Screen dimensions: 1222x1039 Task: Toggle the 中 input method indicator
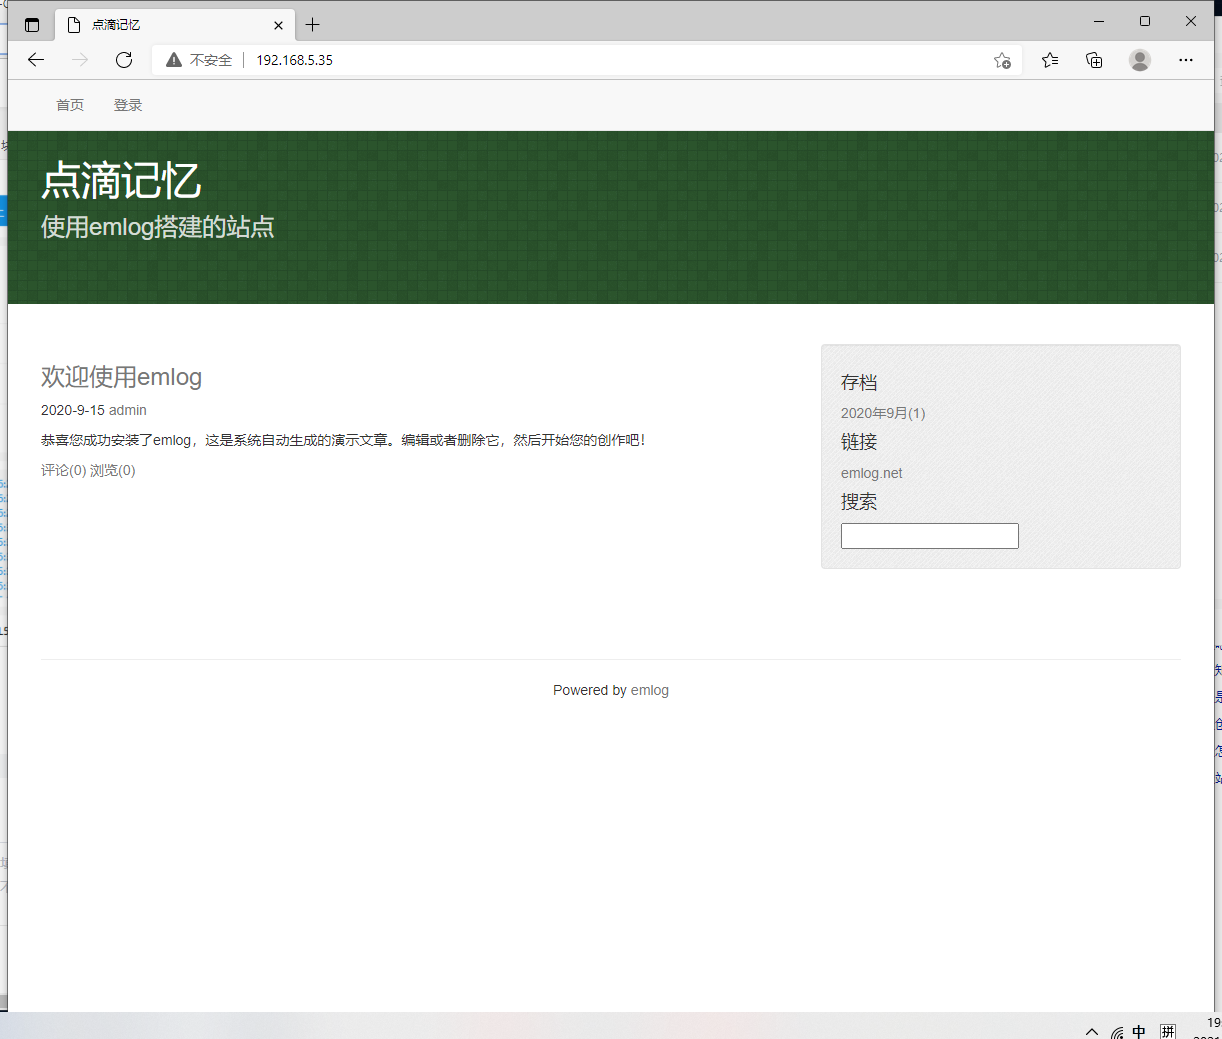[1139, 1031]
